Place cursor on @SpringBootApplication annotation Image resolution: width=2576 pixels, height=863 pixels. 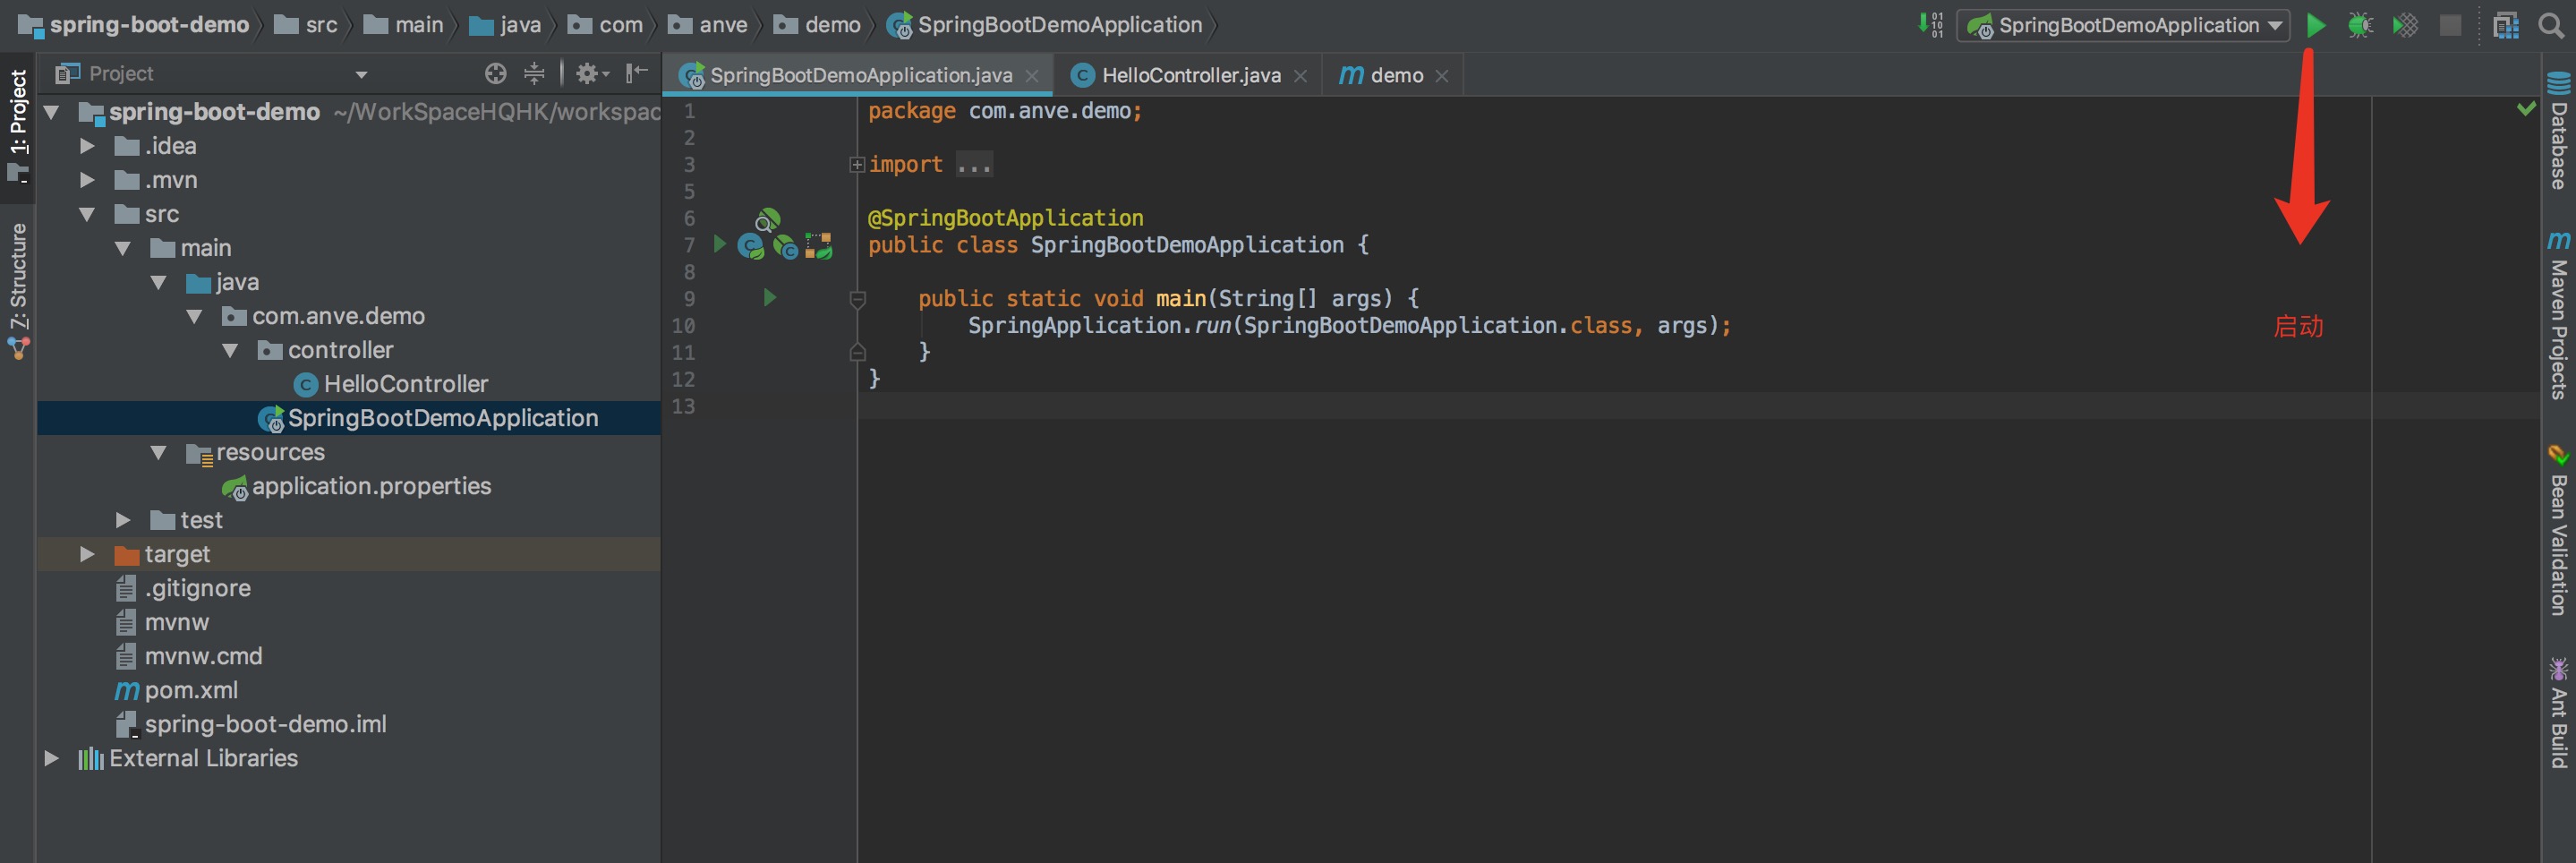(x=1005, y=218)
